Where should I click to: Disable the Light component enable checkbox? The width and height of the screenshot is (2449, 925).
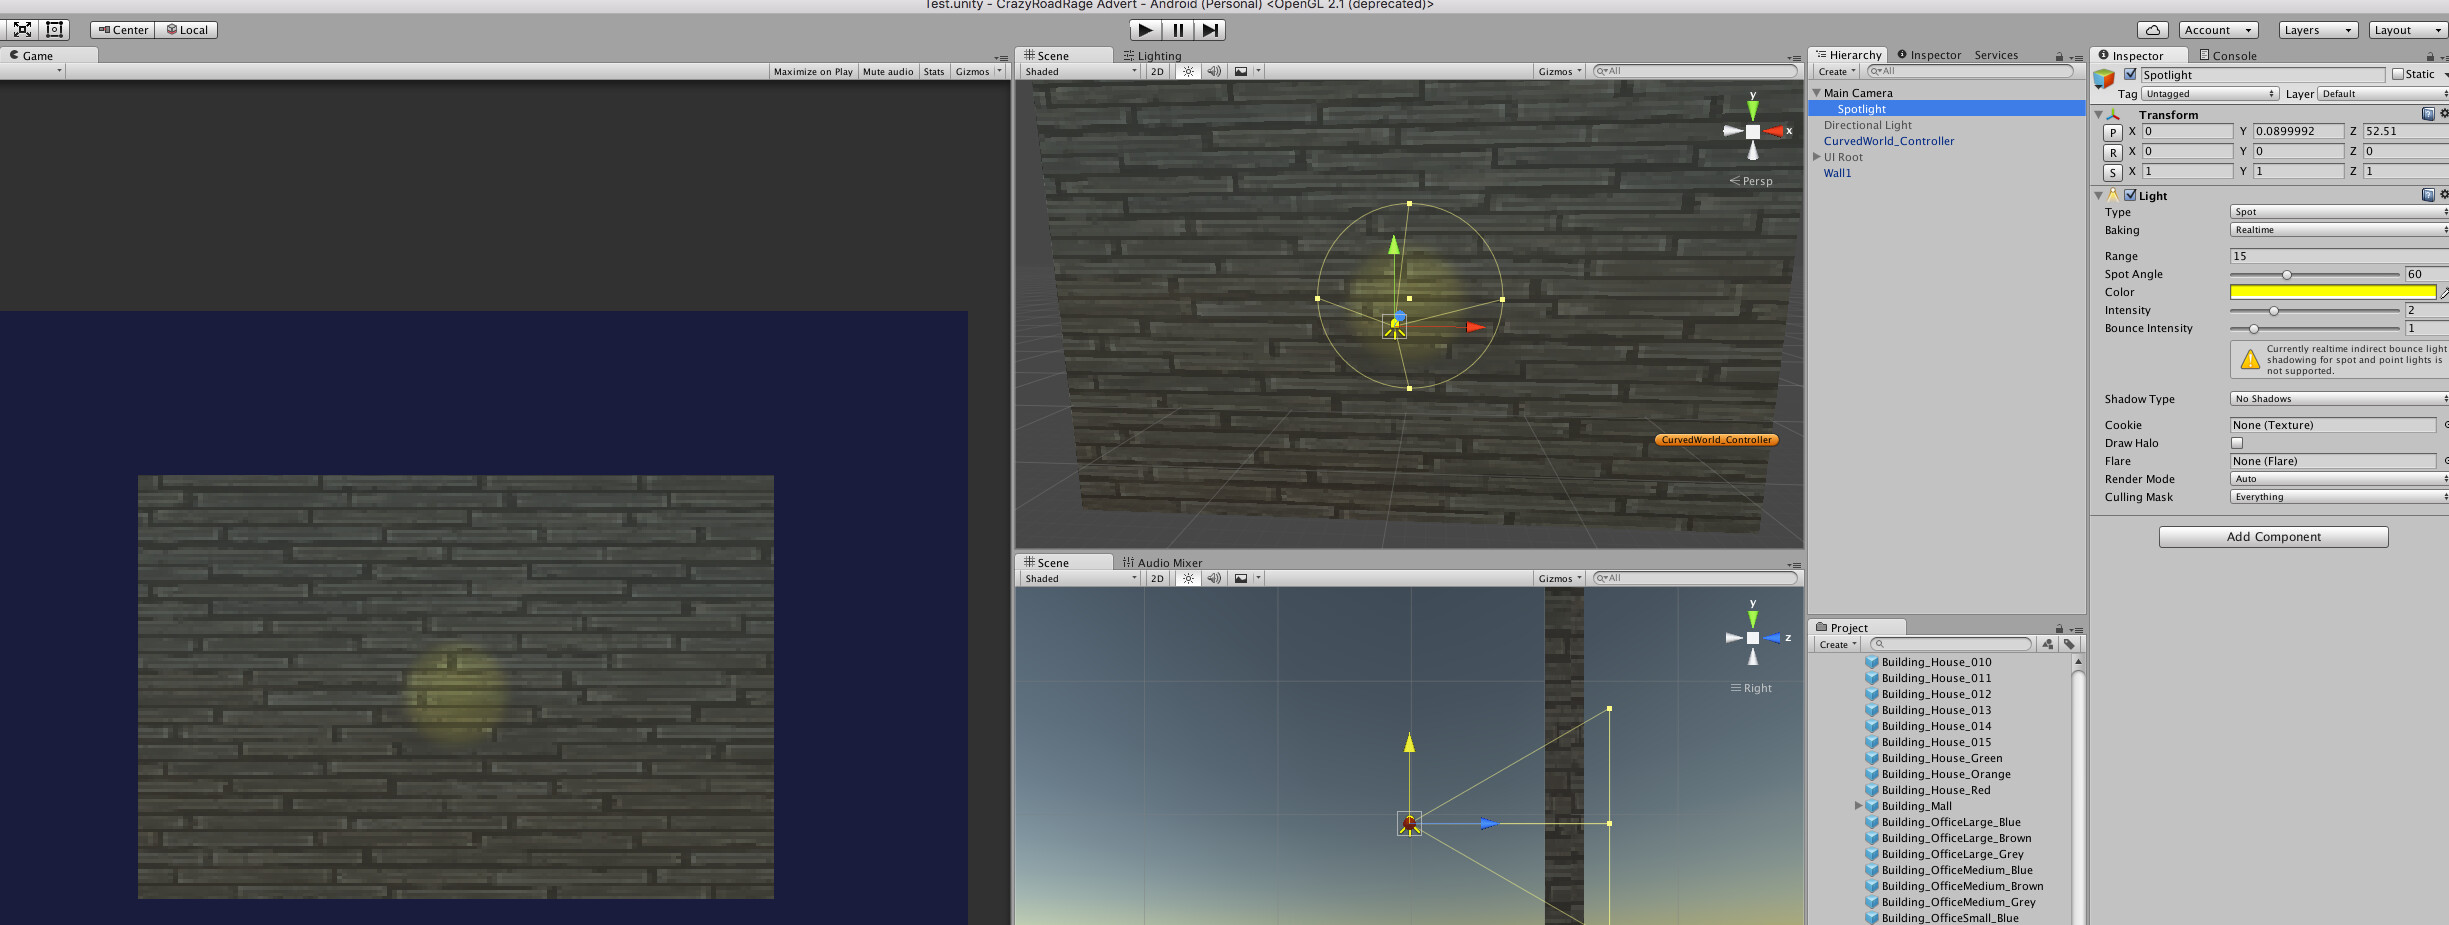point(2130,195)
